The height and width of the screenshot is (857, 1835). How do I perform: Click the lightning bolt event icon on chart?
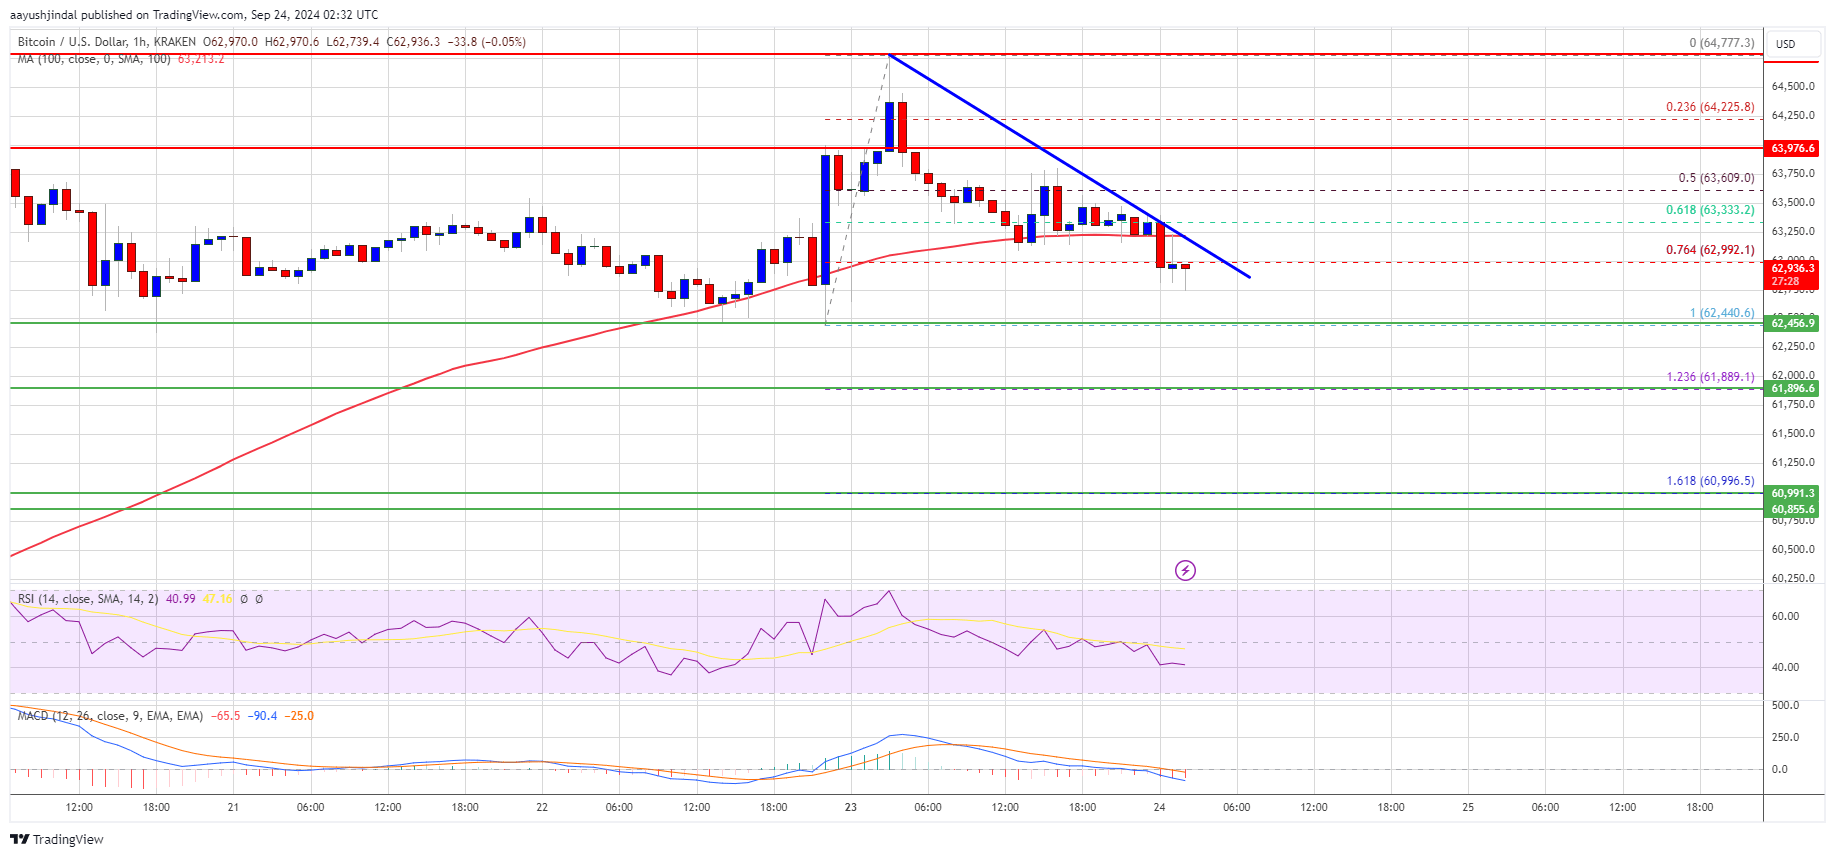pos(1185,571)
